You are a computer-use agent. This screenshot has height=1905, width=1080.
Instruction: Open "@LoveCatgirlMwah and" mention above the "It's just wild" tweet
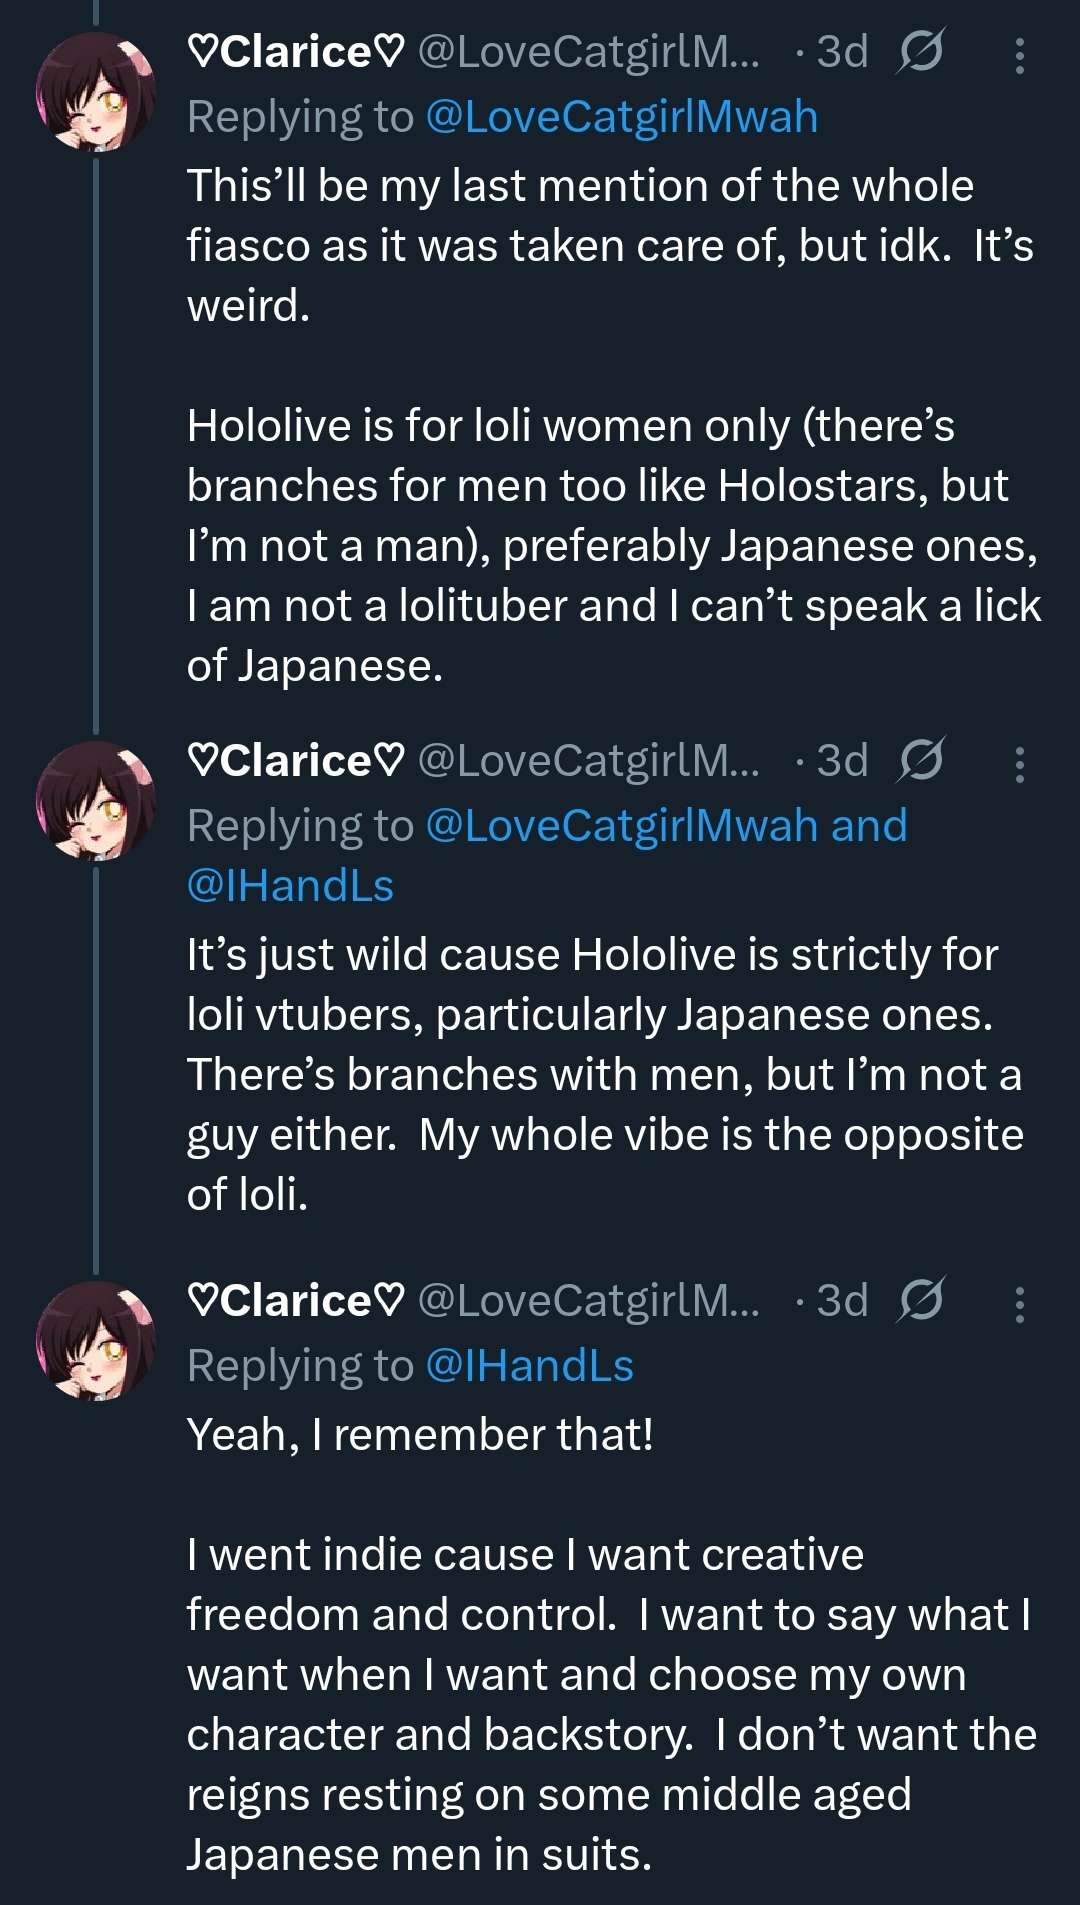tap(665, 827)
